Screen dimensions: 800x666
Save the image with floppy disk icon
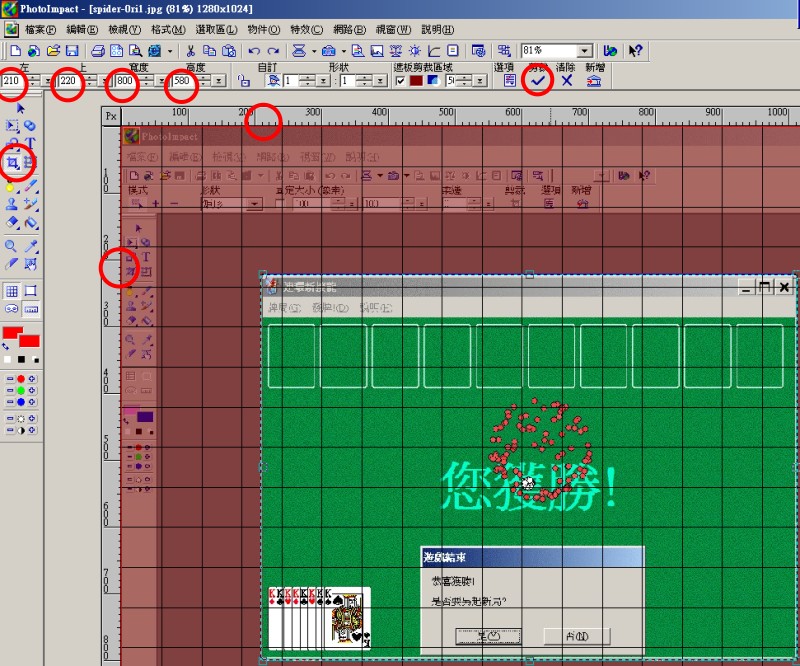(72, 51)
